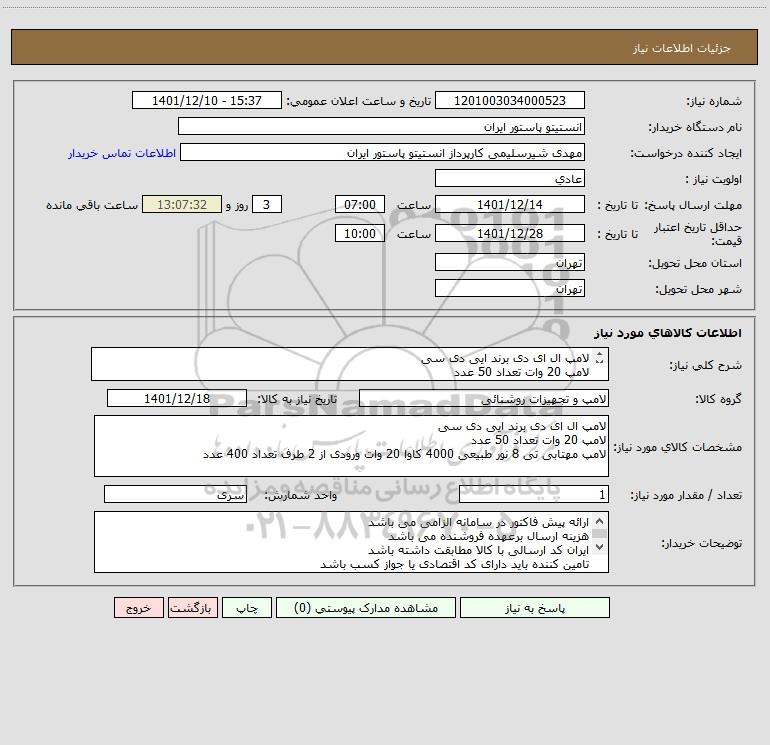770x745 pixels.
Task: Click the delivery city field 'تهران'
Action: tap(510, 288)
